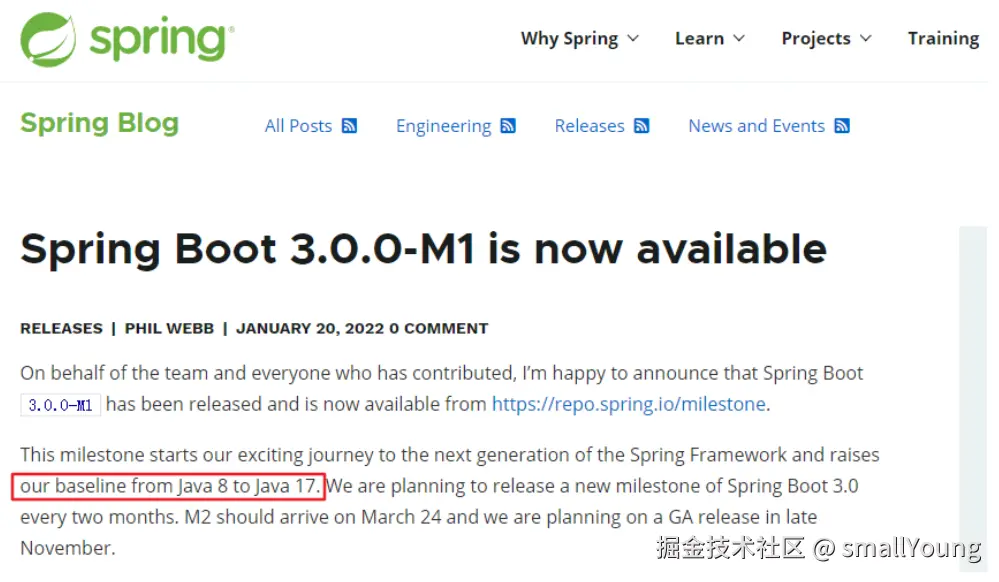This screenshot has width=999, height=582.
Task: Click RSS feed icon beside Engineering
Action: click(508, 126)
